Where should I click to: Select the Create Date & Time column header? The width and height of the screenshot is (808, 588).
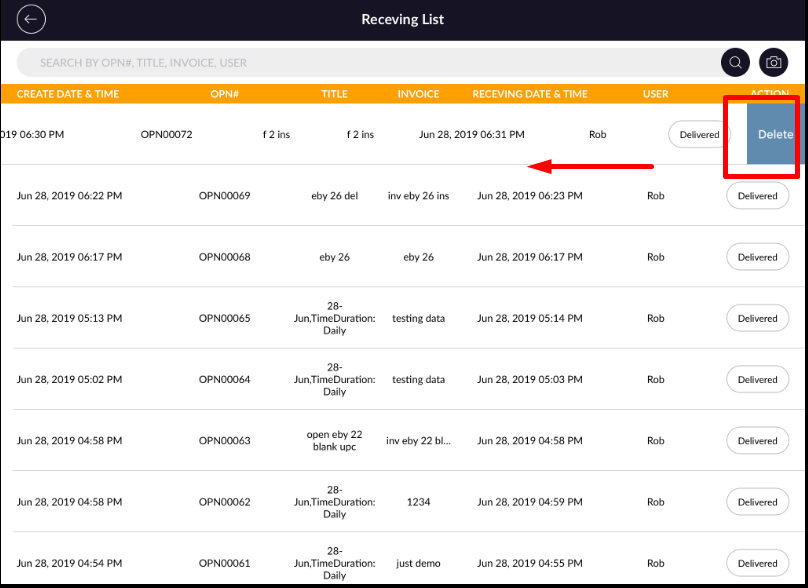[x=68, y=94]
